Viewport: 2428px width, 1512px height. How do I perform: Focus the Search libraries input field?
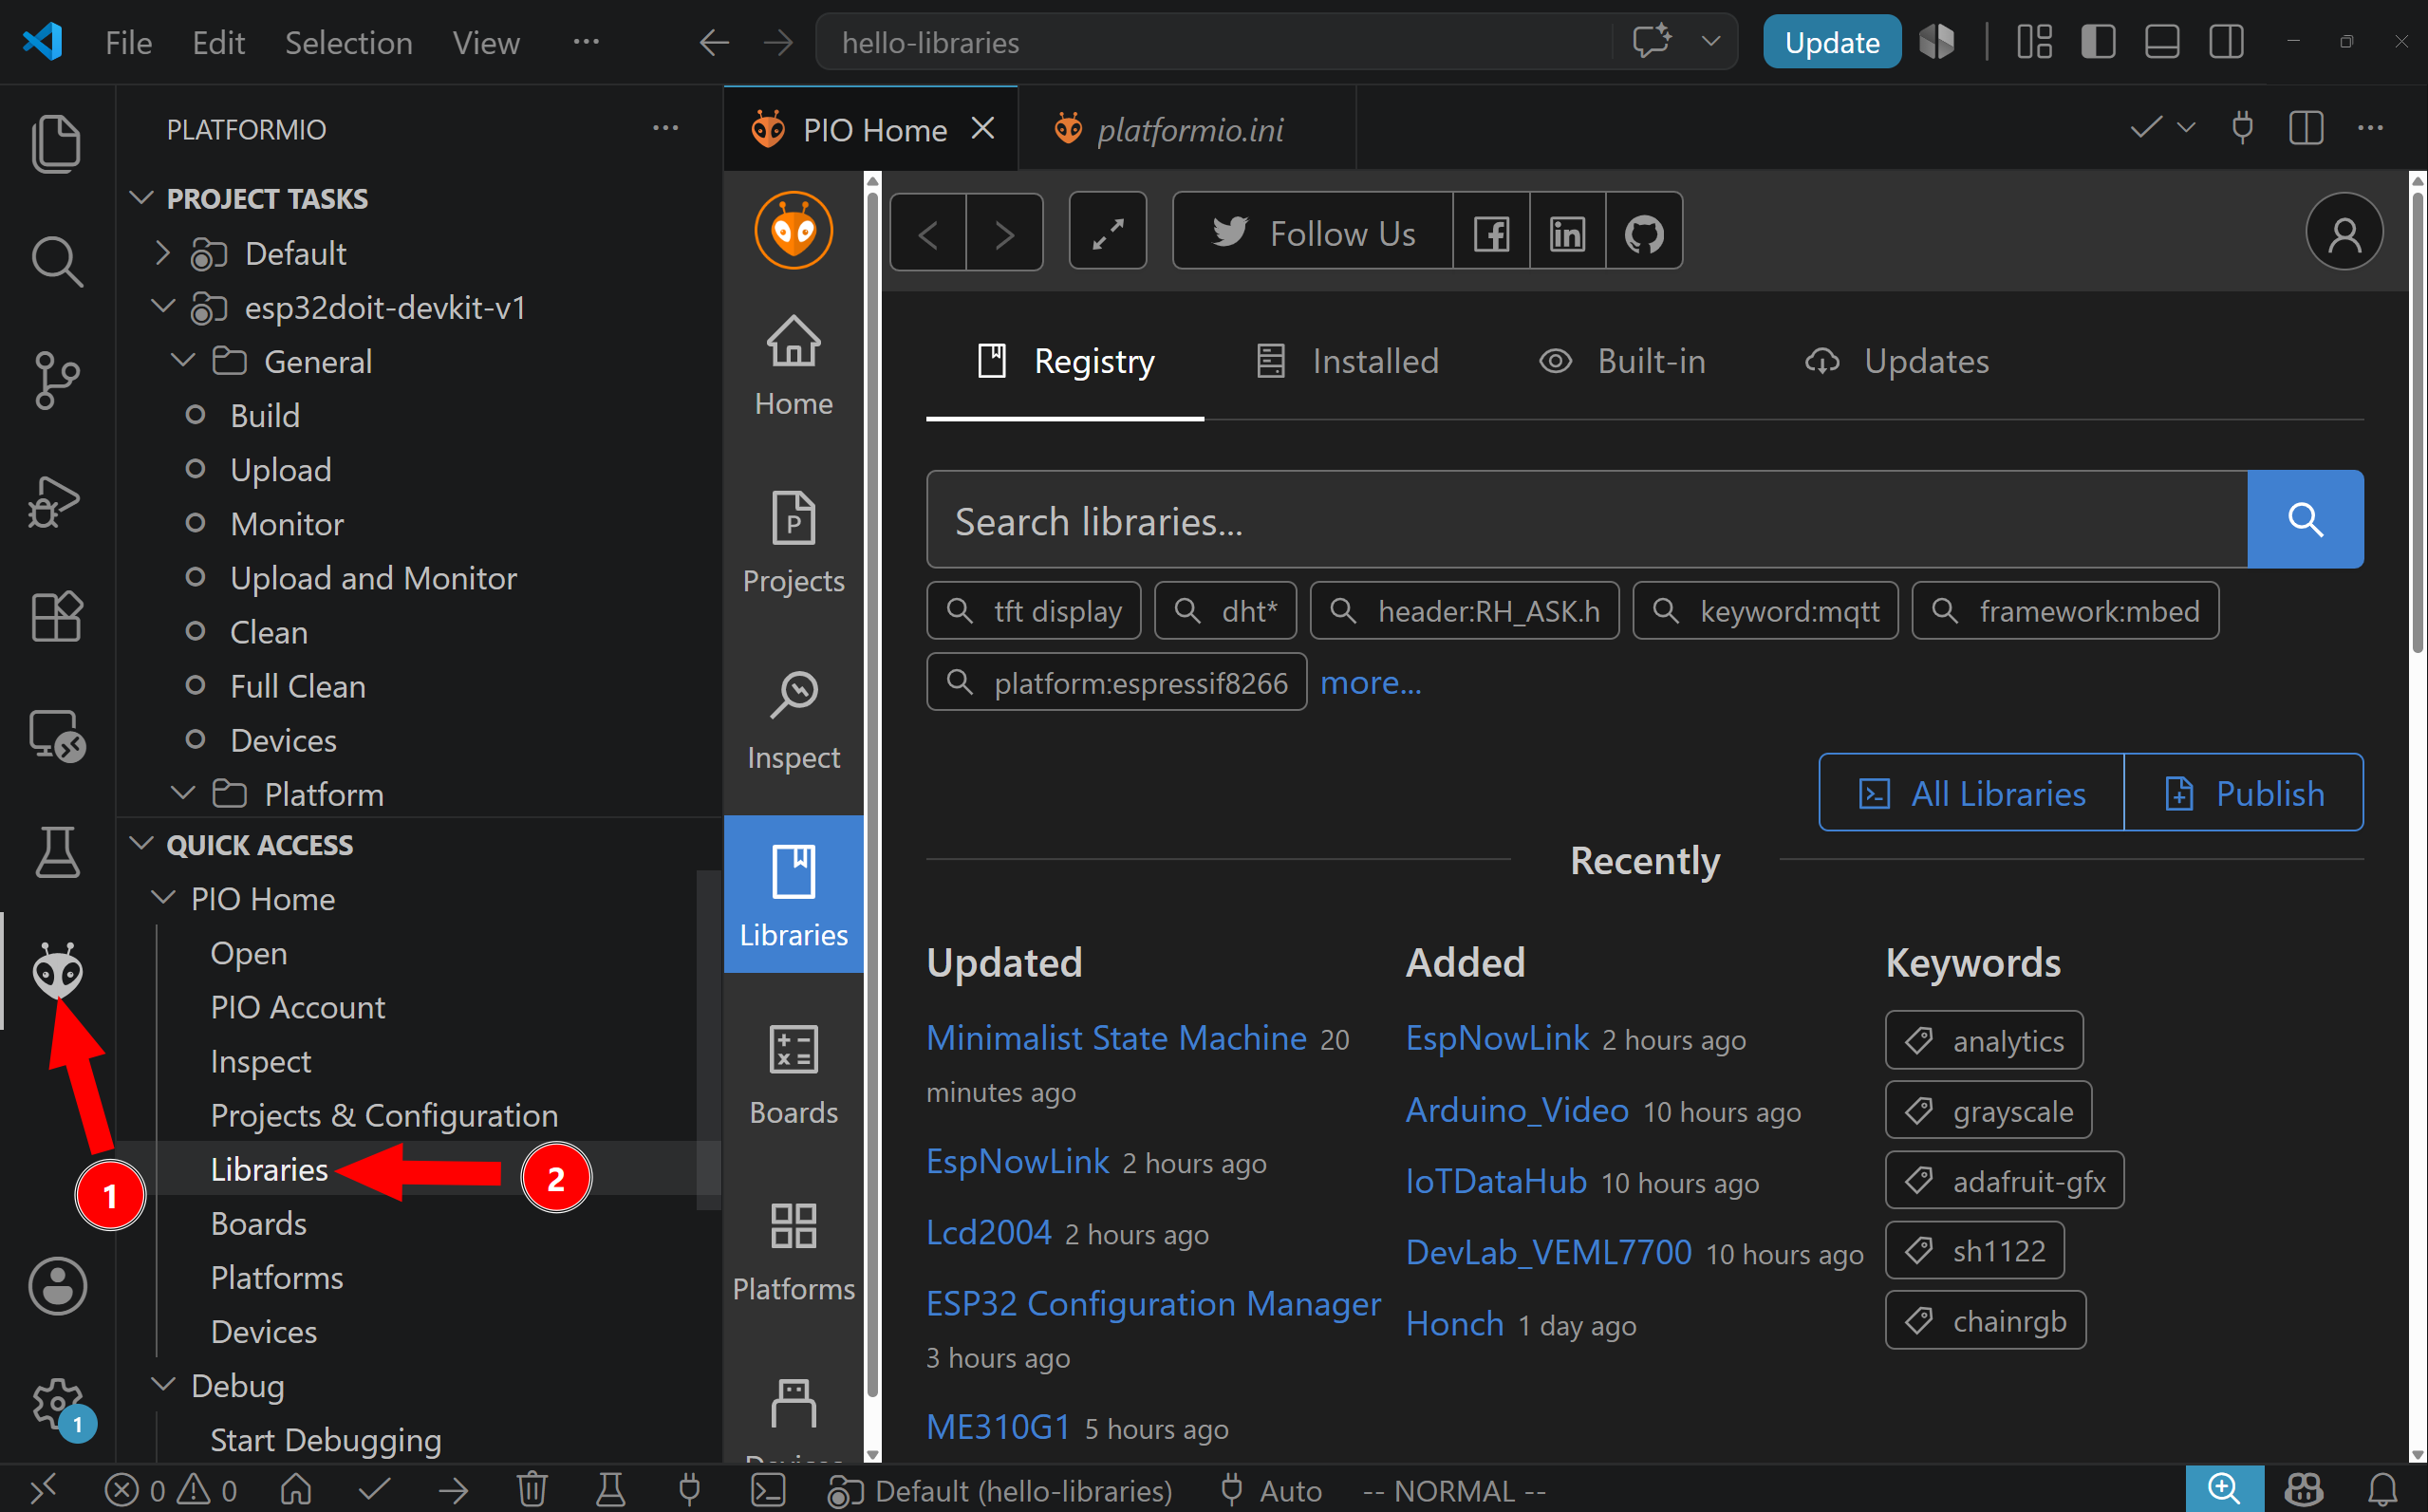1588,520
